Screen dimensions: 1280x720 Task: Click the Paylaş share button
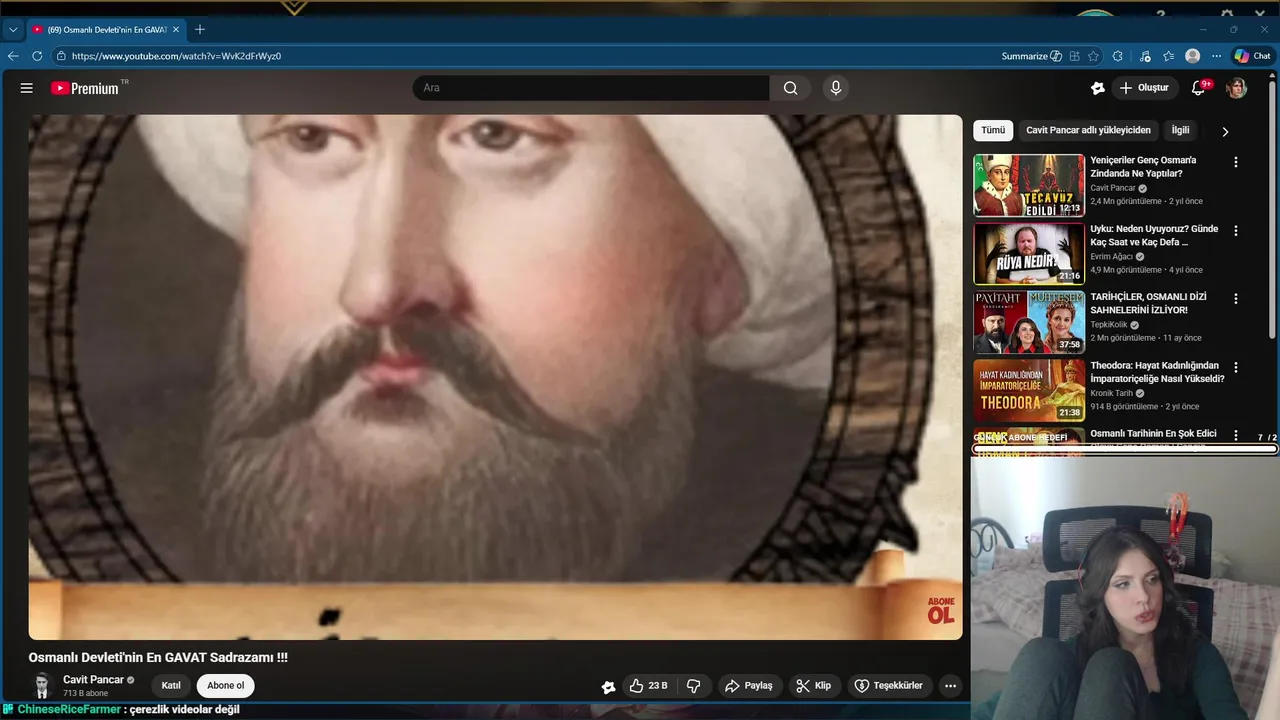coord(749,686)
